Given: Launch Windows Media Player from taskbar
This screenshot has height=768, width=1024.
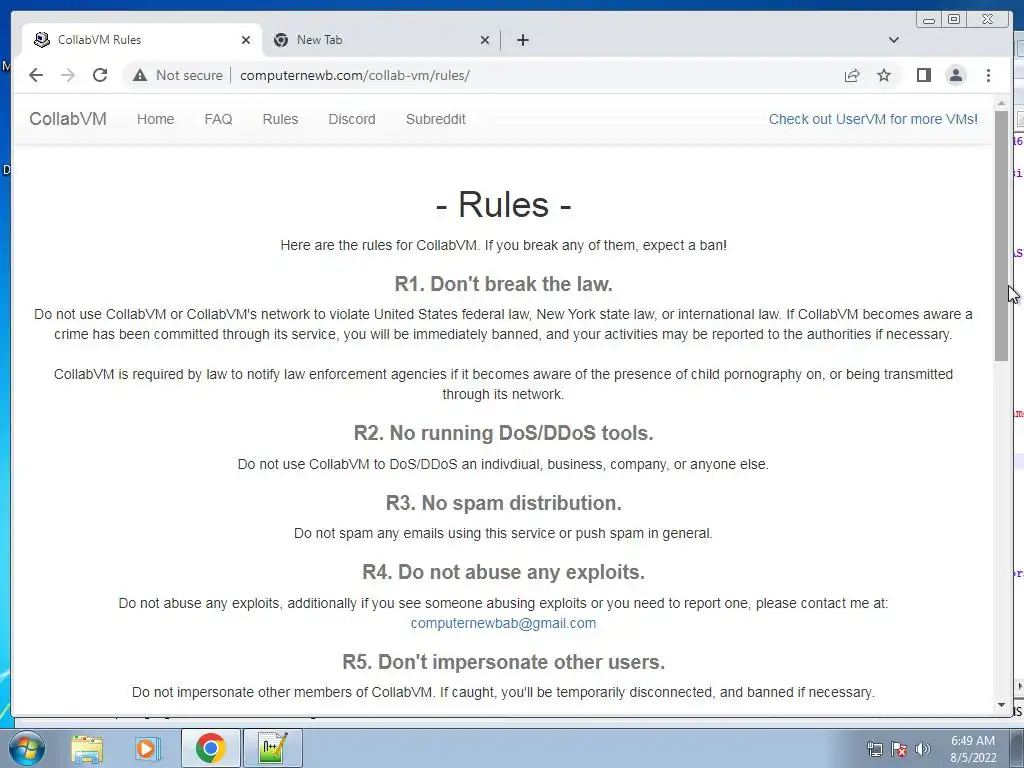Looking at the screenshot, I should coord(148,748).
